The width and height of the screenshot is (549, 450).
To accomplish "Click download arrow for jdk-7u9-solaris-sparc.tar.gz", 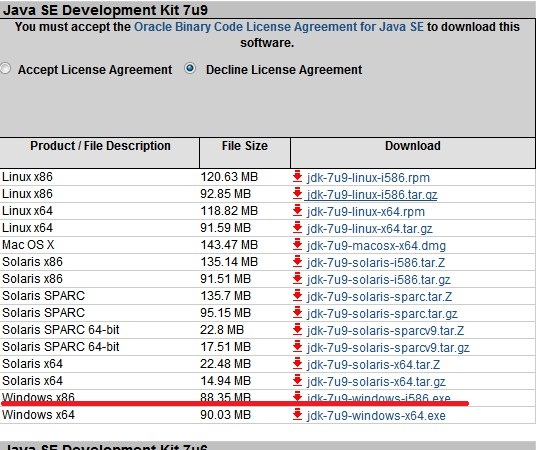I will pyautogui.click(x=297, y=312).
